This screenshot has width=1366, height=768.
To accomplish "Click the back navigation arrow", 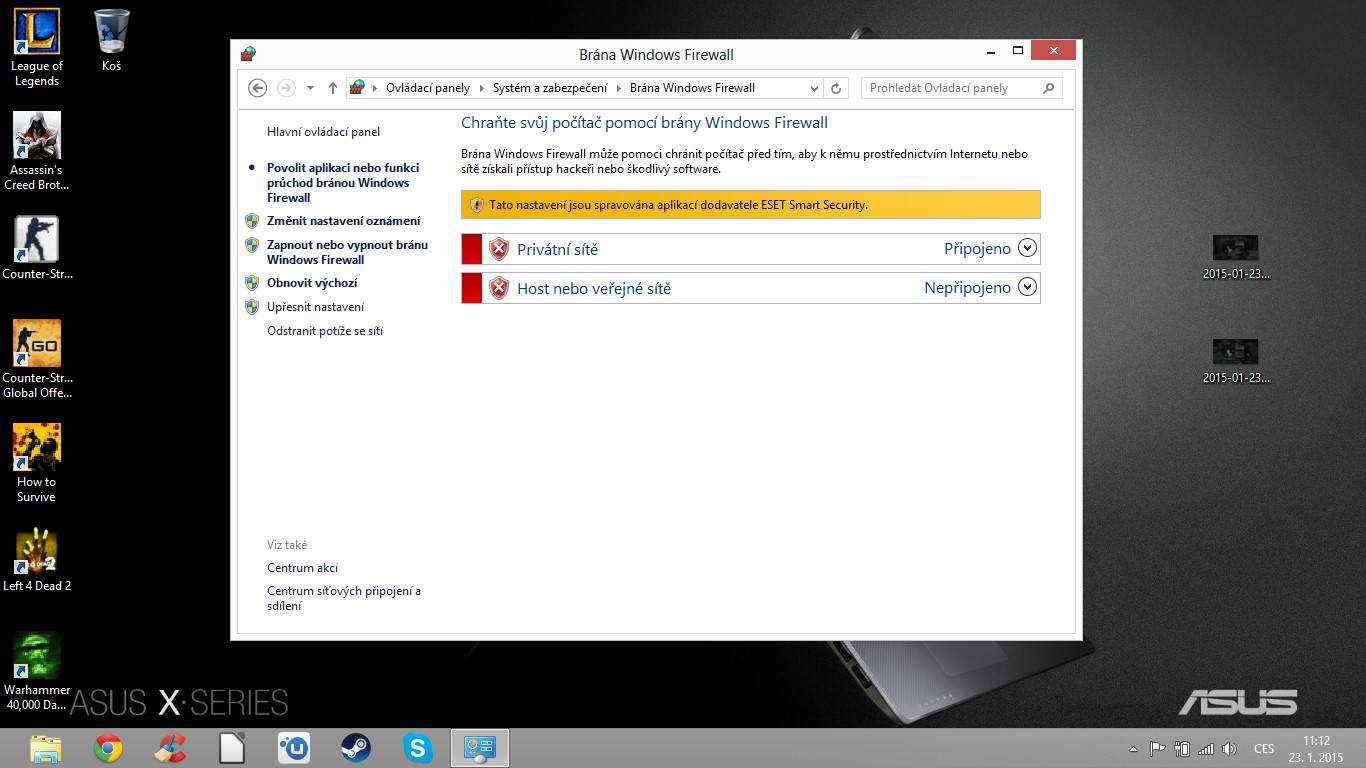I will click(258, 88).
